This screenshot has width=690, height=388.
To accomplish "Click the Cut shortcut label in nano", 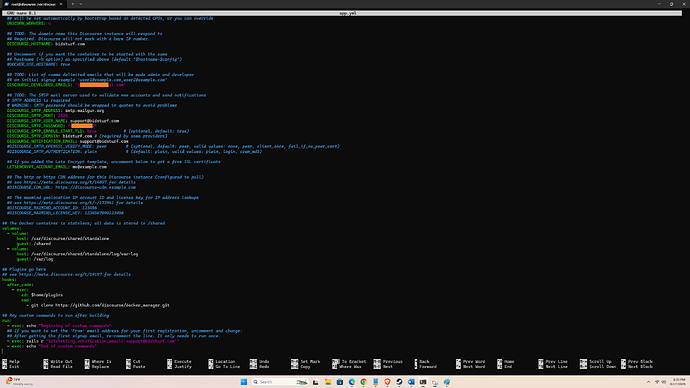I will pyautogui.click(x=136, y=362).
